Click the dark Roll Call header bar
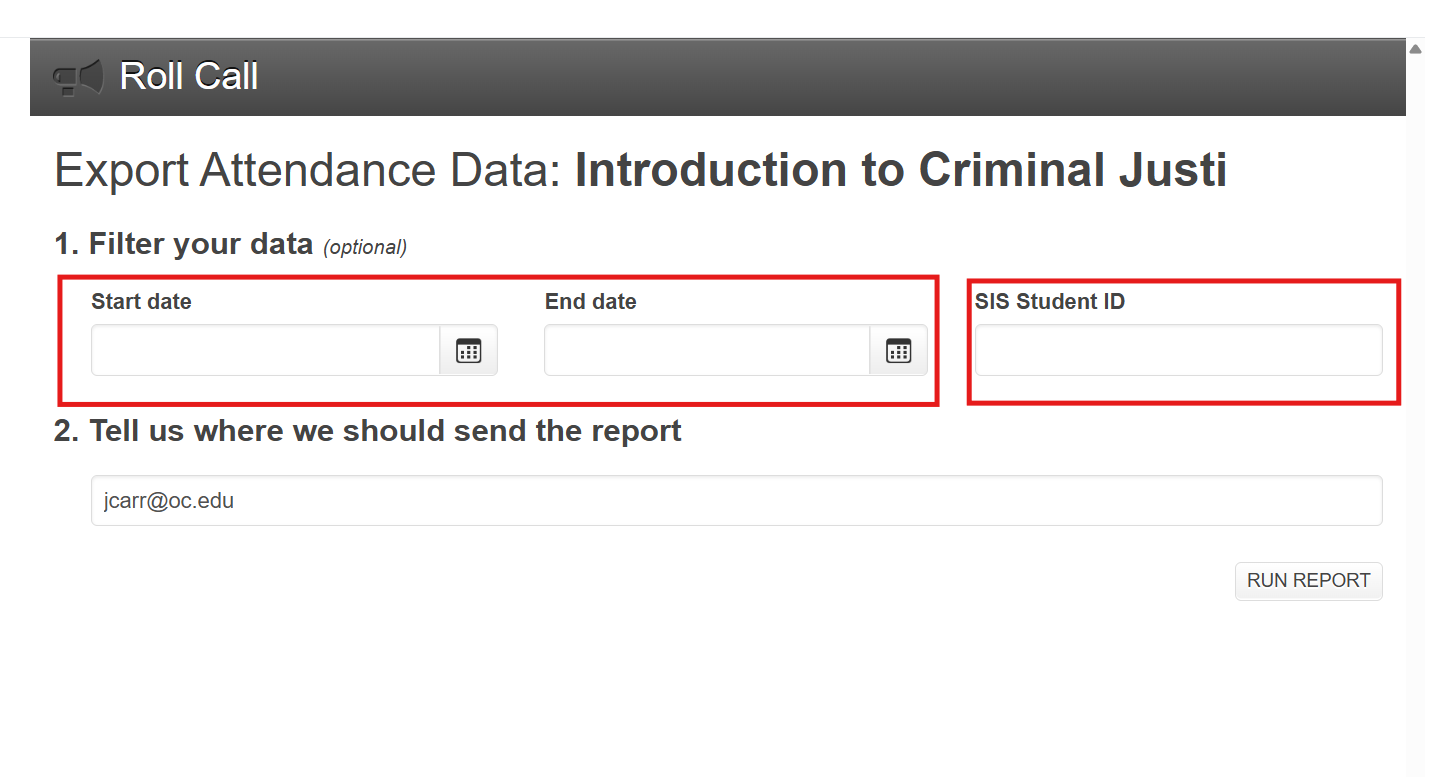This screenshot has width=1442, height=777. (718, 77)
